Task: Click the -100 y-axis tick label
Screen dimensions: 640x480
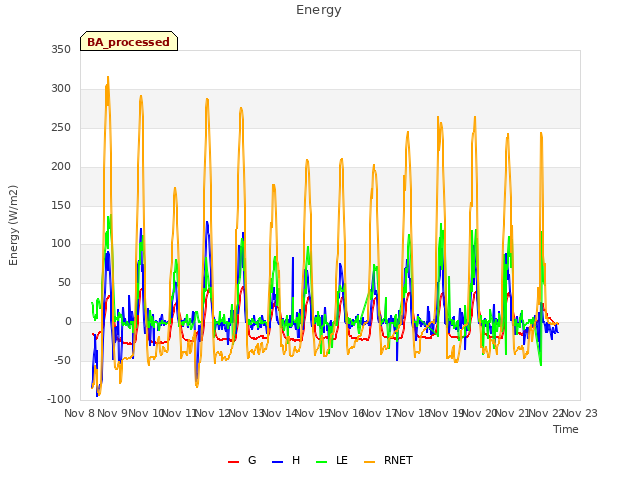Action: click(x=59, y=399)
